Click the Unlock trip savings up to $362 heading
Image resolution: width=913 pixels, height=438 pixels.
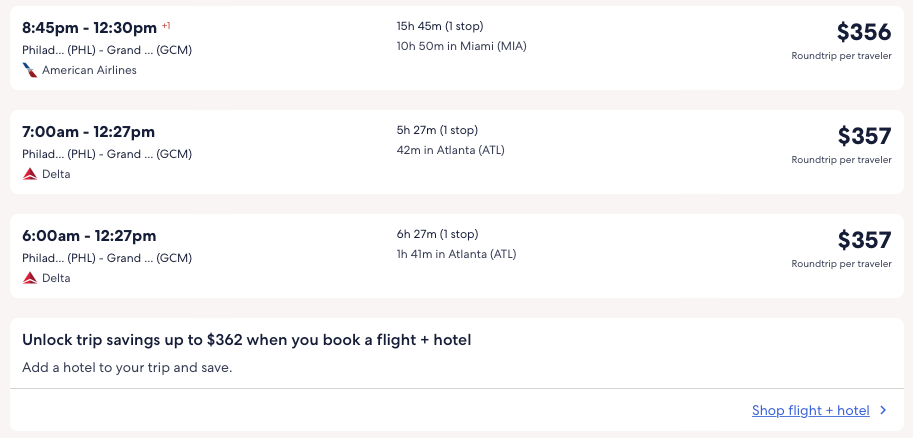[x=246, y=340]
